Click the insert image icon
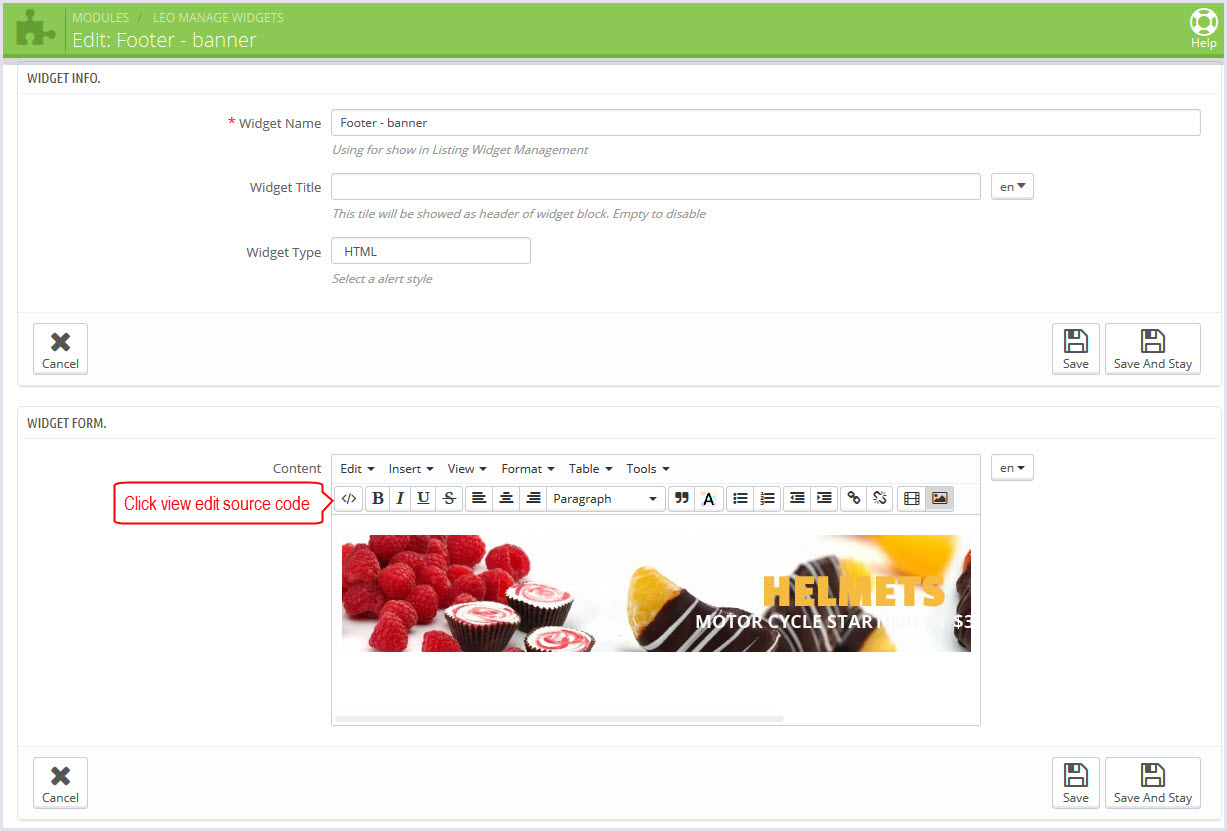This screenshot has width=1227, height=831. 939,498
